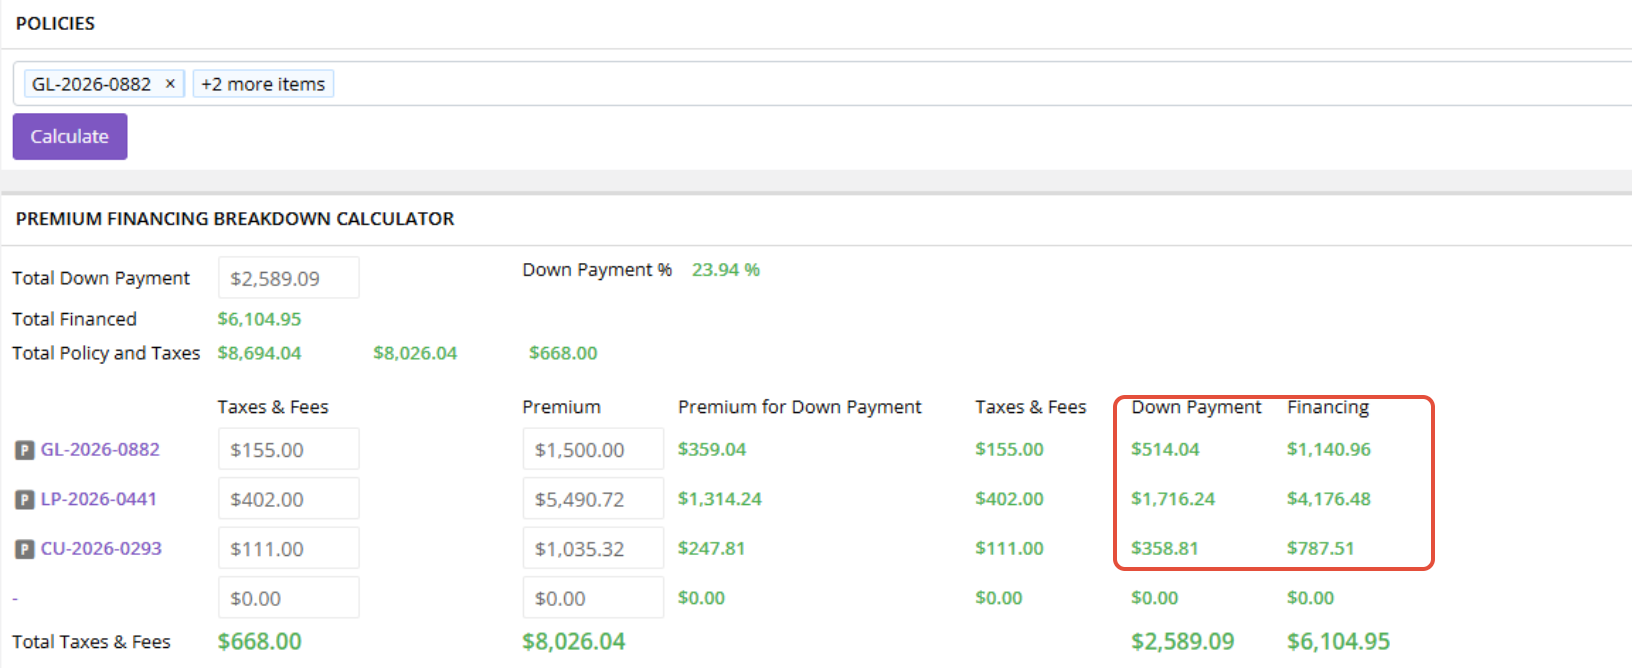
Task: Select the $111.00 Taxes & Fees input
Action: (289, 549)
